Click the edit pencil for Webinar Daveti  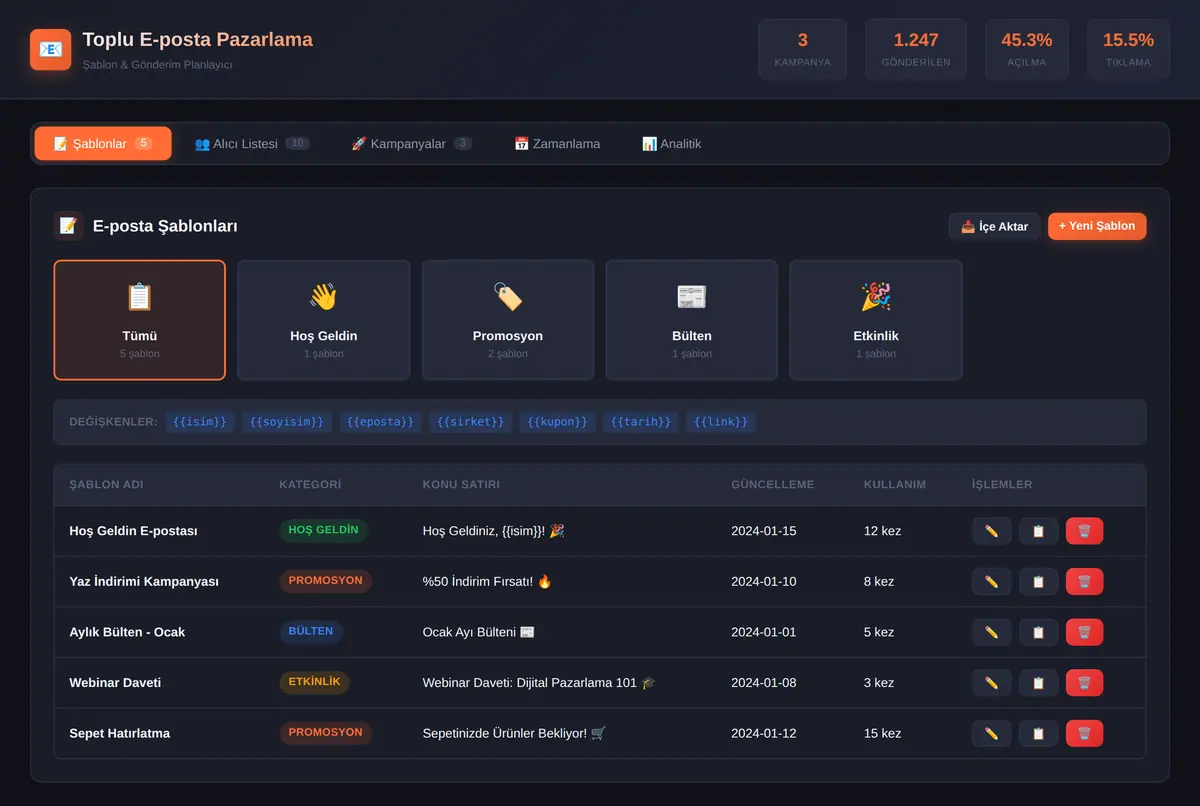pyautogui.click(x=991, y=683)
